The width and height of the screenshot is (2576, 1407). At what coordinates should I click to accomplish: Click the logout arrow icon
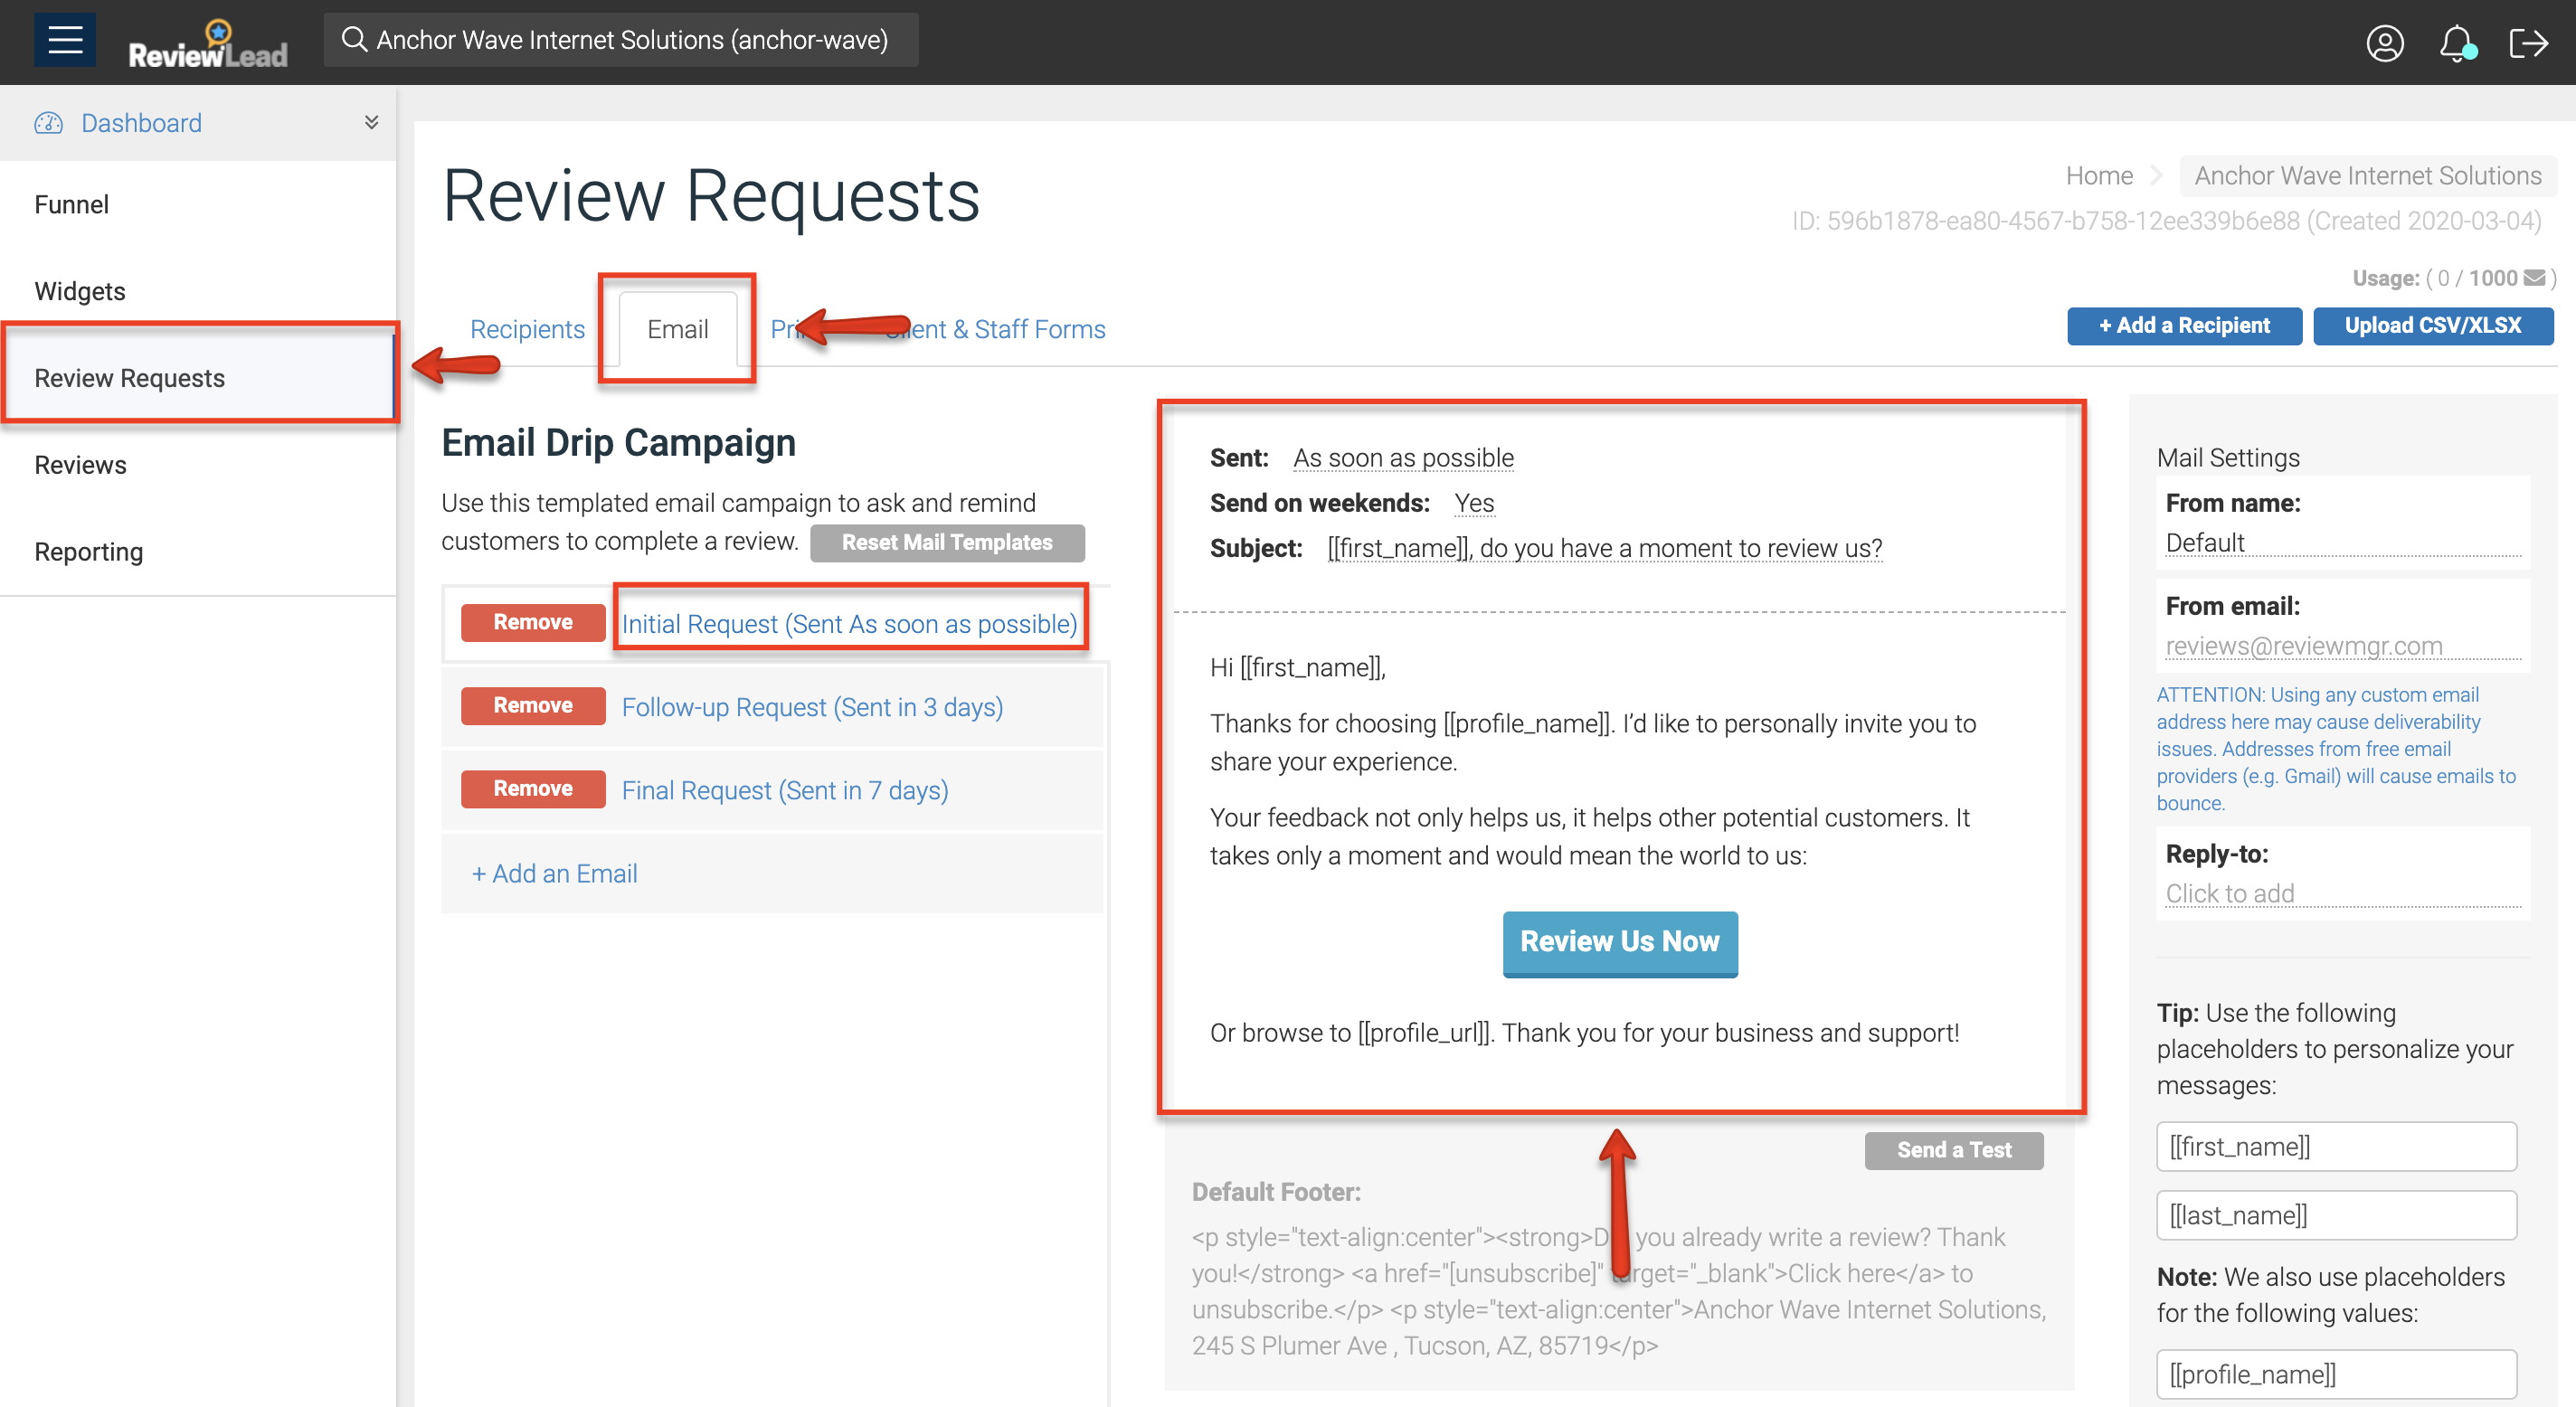[2528, 43]
